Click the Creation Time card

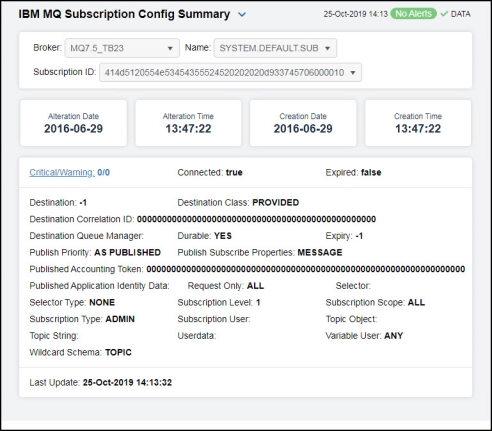pos(418,123)
